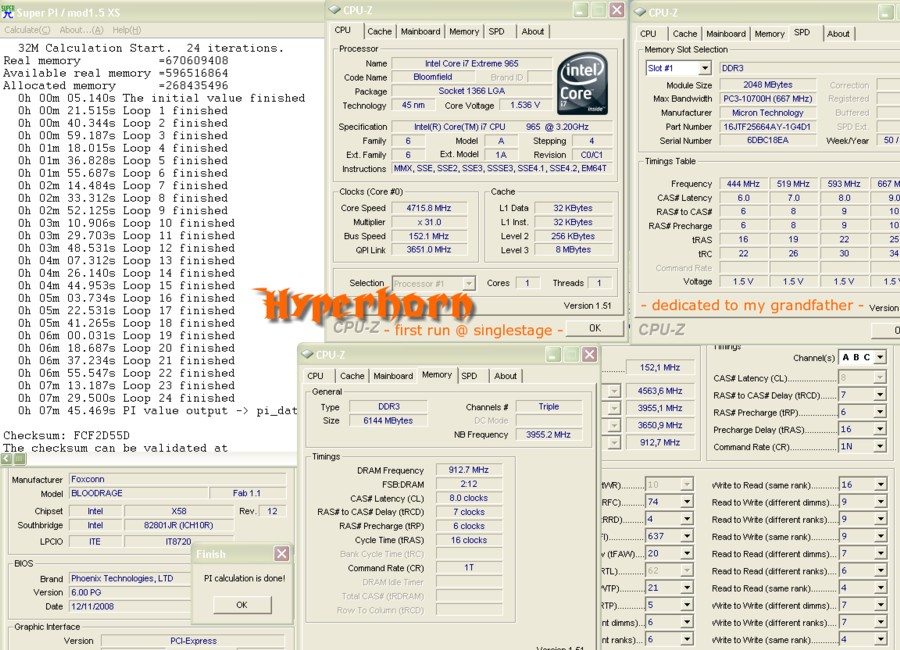The height and width of the screenshot is (650, 900).
Task: Click the Bus Speed value 152.1 MHz
Action: tap(429, 236)
